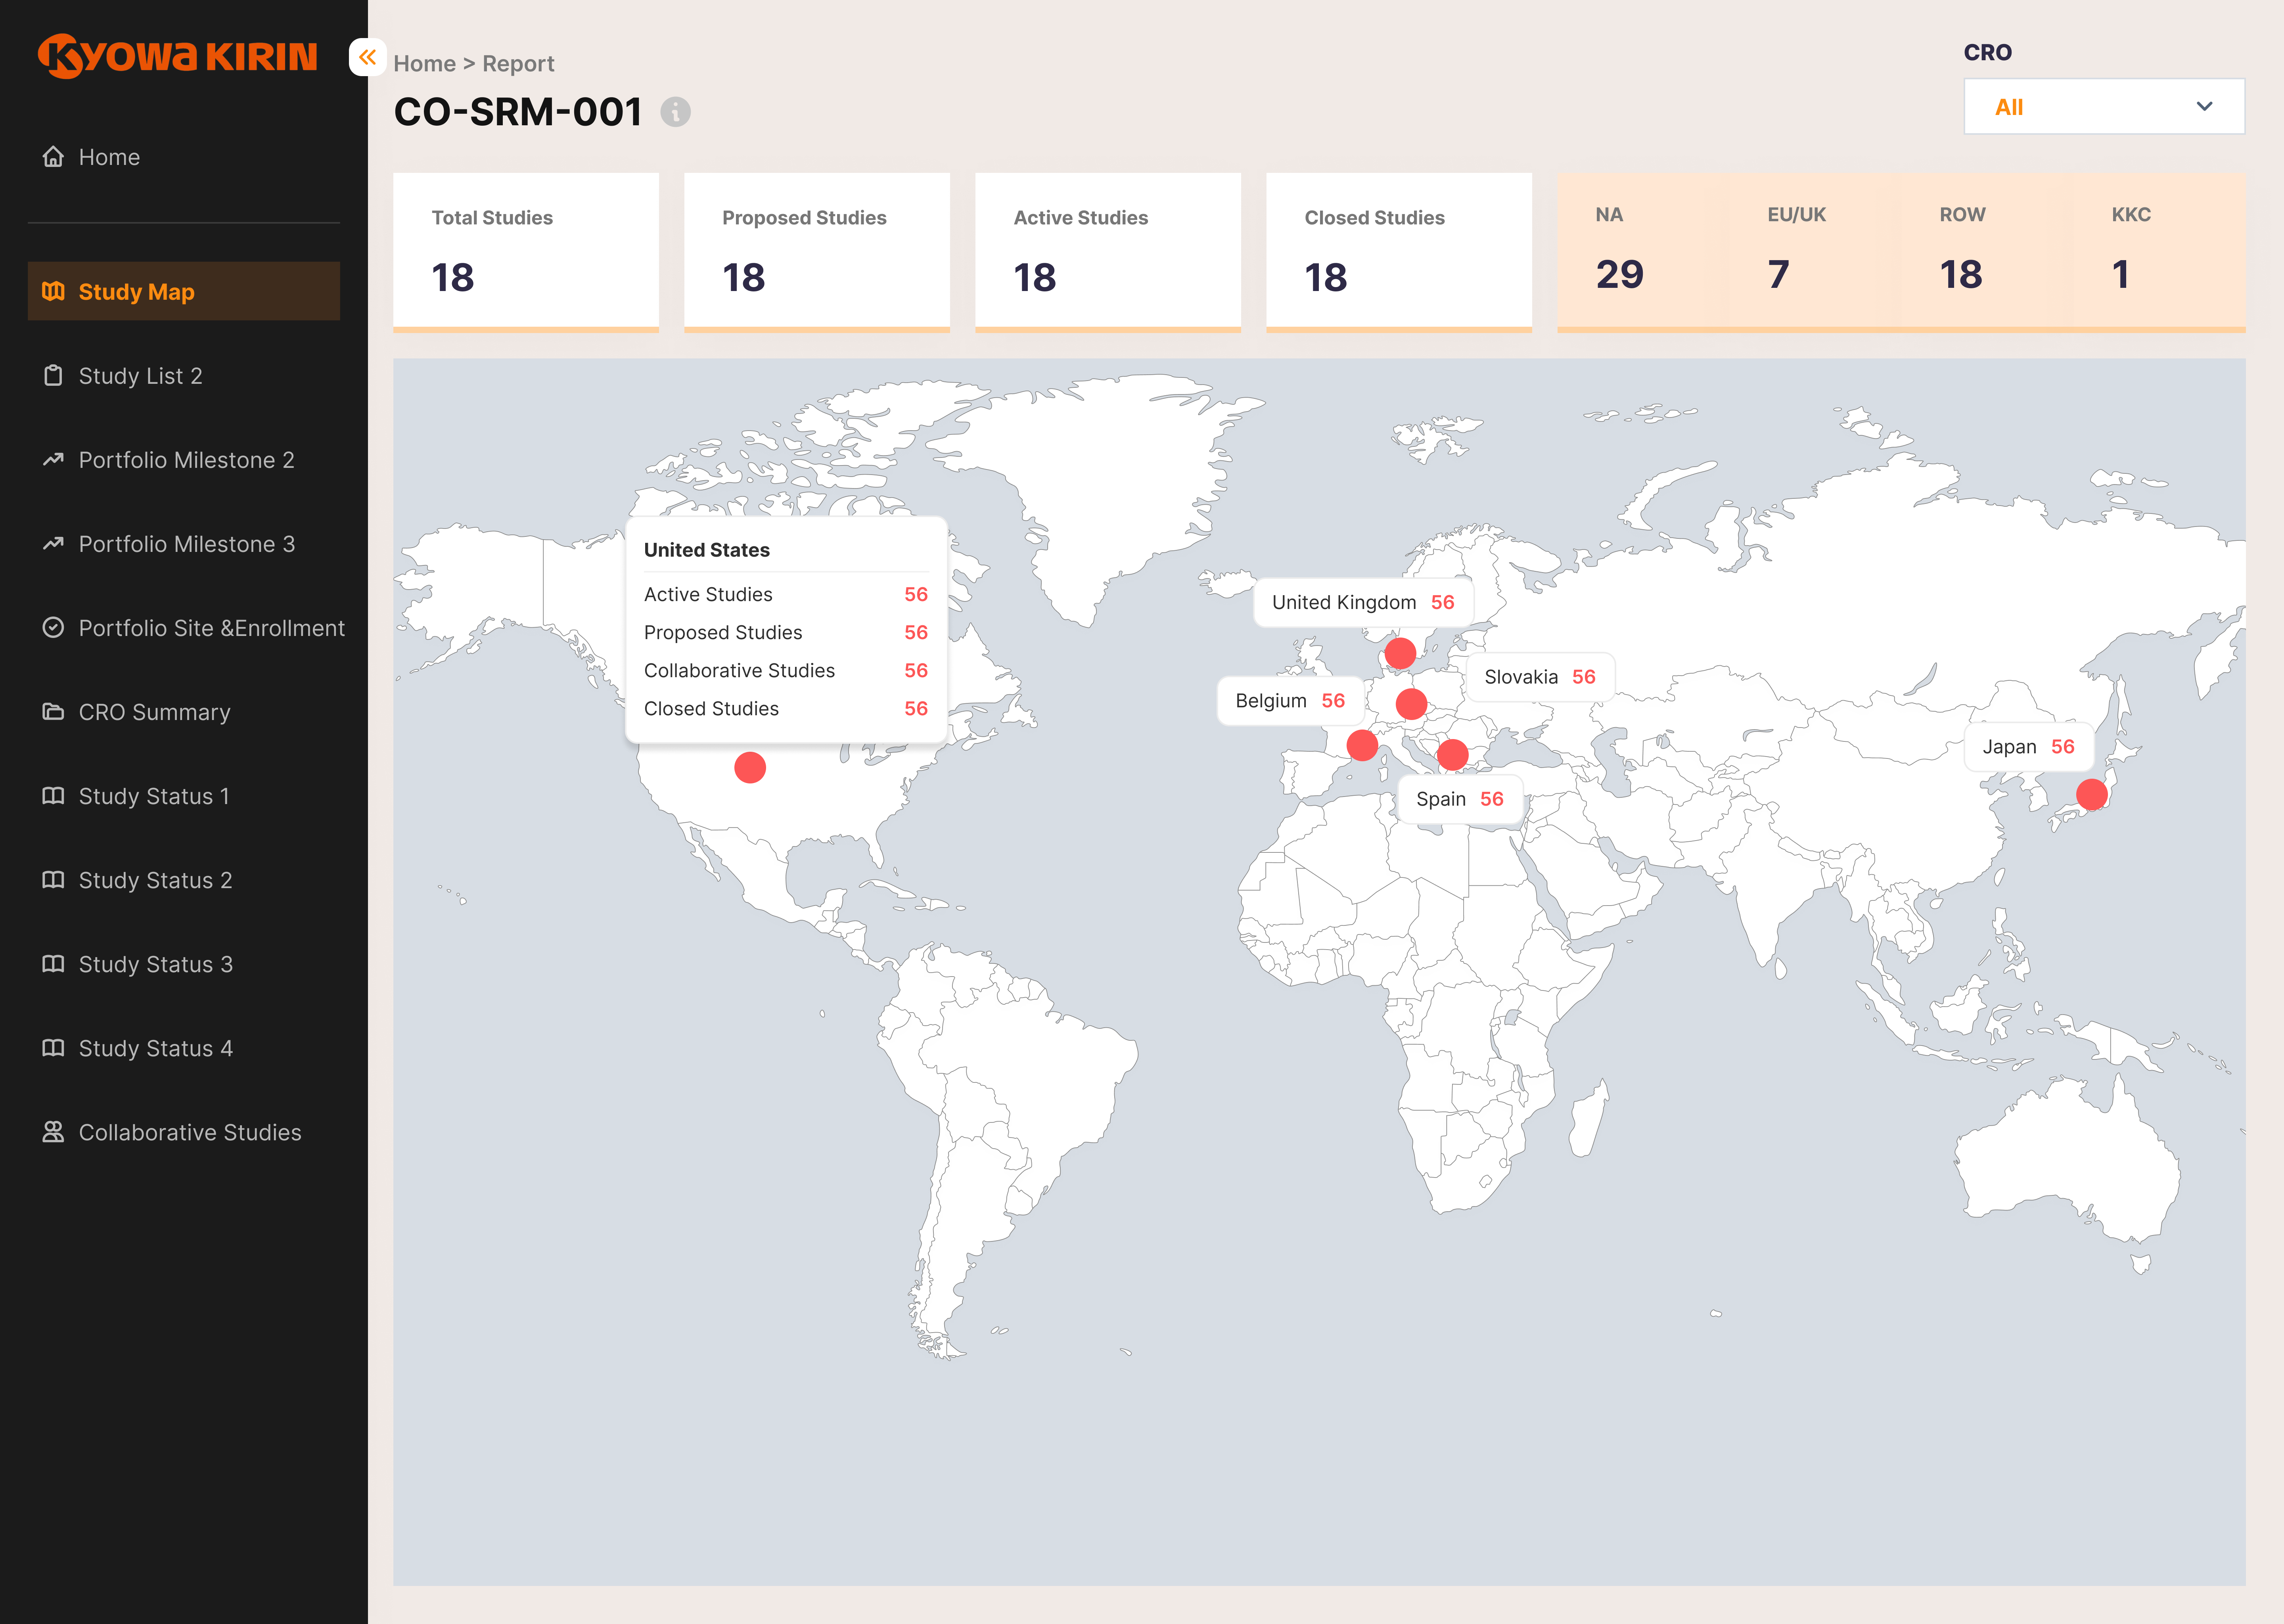Open the Collaborative Studies page
The height and width of the screenshot is (1624, 2284).
(x=184, y=1131)
